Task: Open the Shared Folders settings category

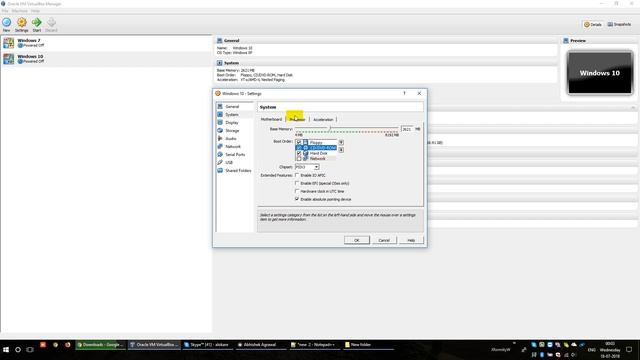Action: pyautogui.click(x=235, y=171)
